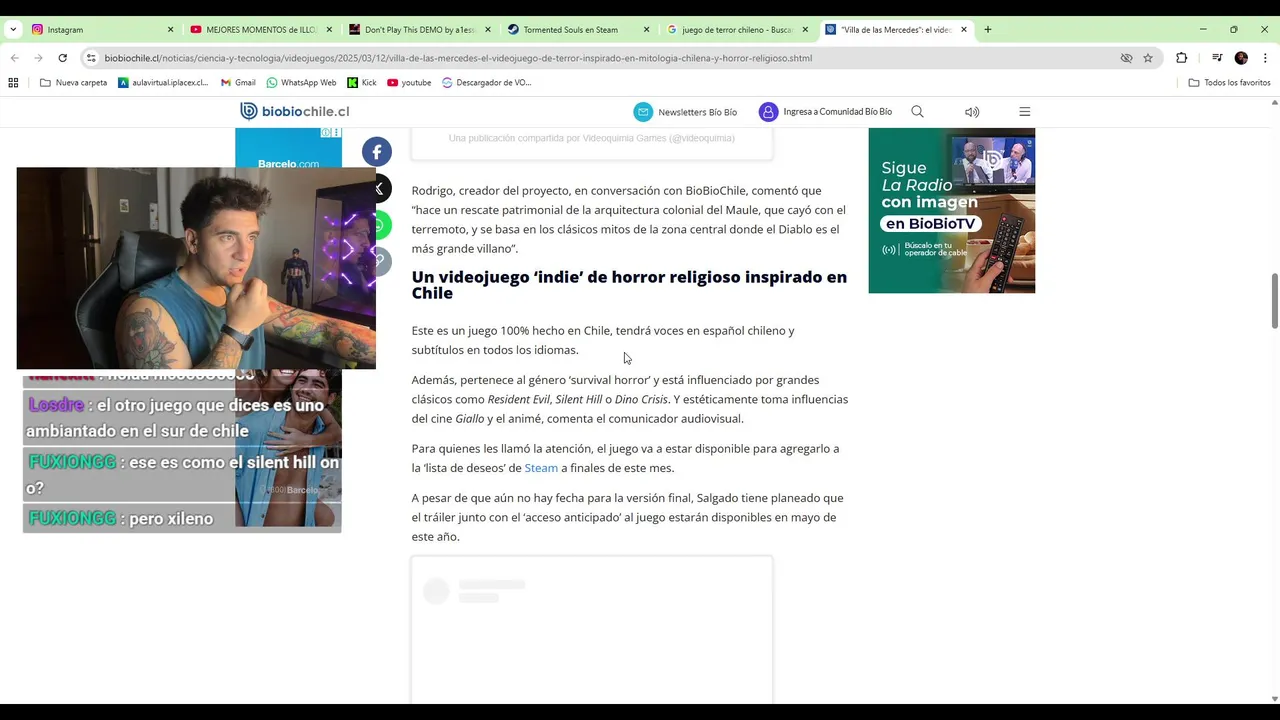Image resolution: width=1280 pixels, height=720 pixels.
Task: Go back to the previous page
Action: [15, 58]
